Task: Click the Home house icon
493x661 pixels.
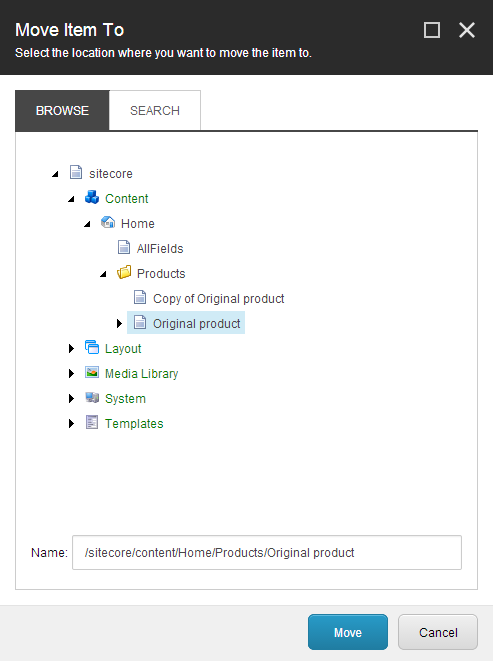Action: click(x=108, y=223)
